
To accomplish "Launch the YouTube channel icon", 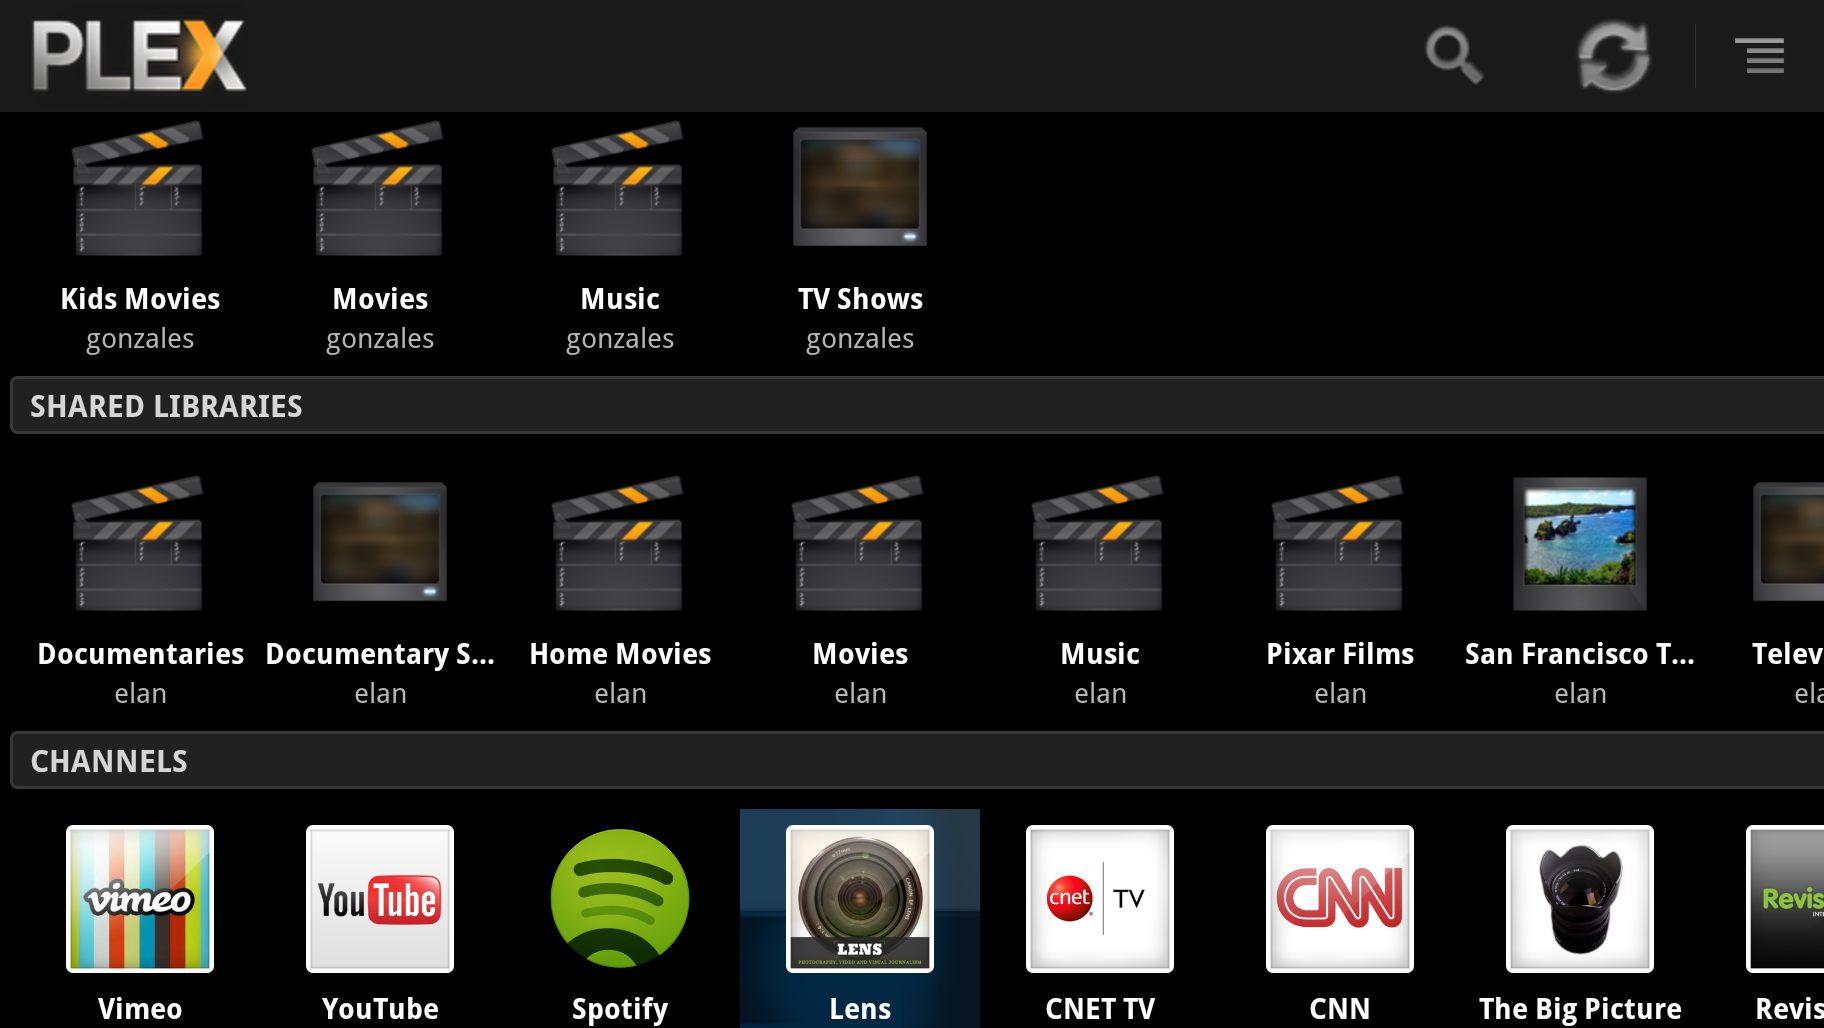I will (x=380, y=899).
